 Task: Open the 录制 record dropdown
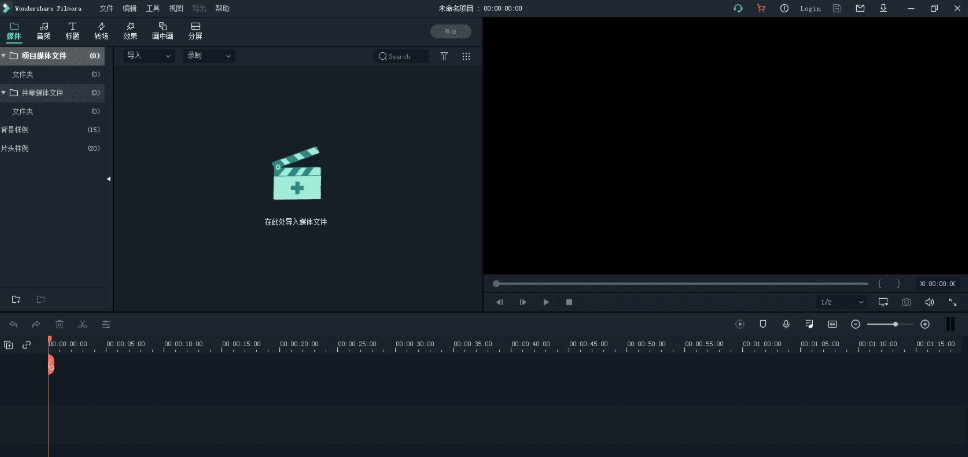tap(208, 56)
